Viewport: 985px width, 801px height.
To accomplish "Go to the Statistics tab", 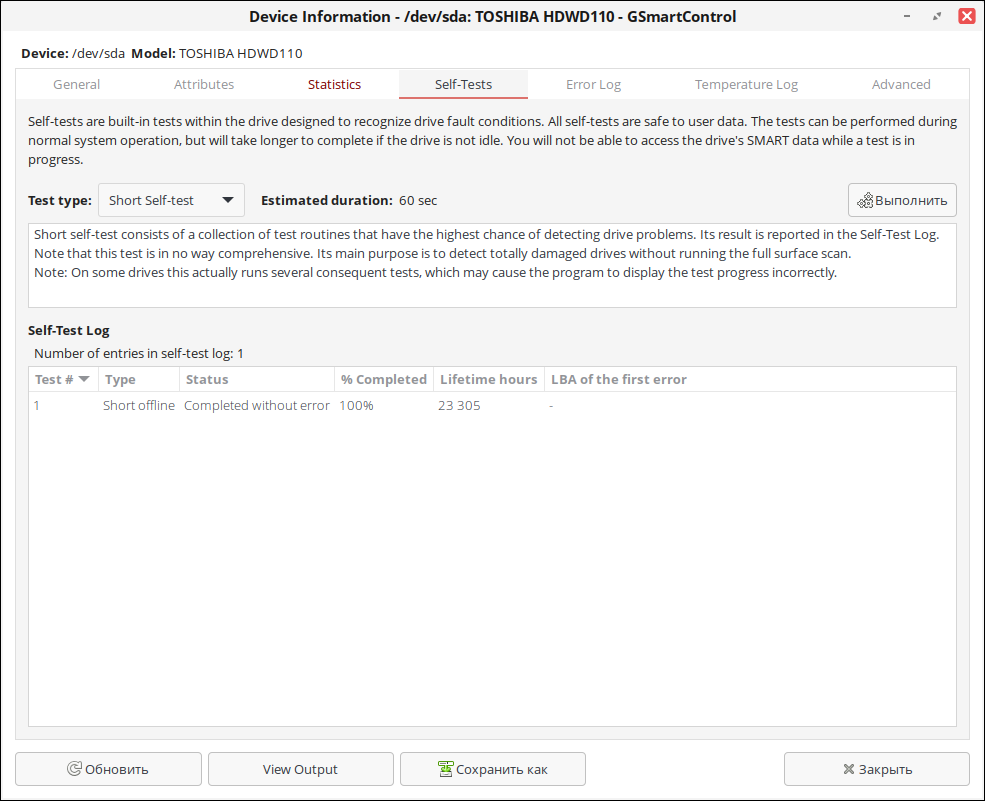I will pyautogui.click(x=334, y=85).
